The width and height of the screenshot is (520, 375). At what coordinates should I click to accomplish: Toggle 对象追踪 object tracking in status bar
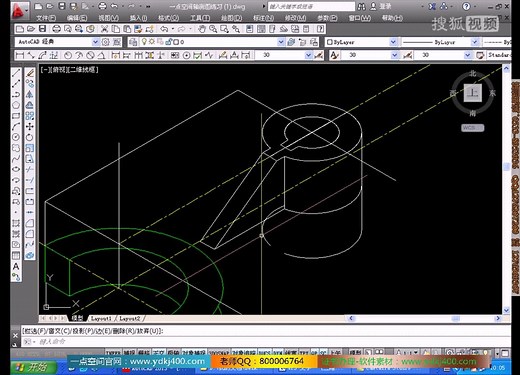pos(243,352)
